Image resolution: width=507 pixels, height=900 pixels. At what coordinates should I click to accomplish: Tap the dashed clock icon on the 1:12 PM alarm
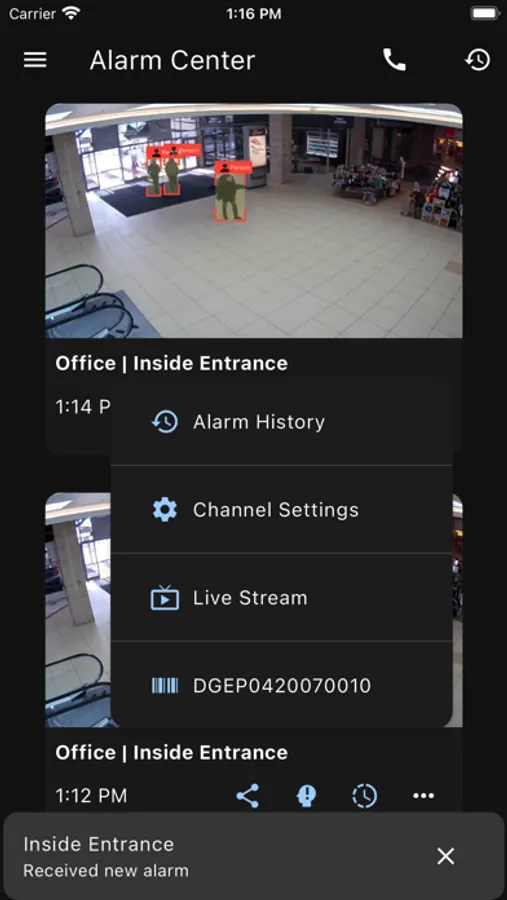pyautogui.click(x=365, y=796)
